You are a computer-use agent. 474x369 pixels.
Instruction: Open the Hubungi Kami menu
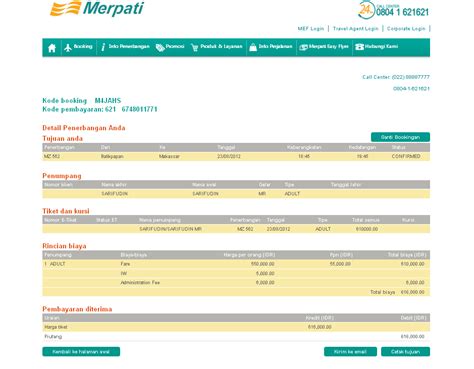pyautogui.click(x=376, y=47)
